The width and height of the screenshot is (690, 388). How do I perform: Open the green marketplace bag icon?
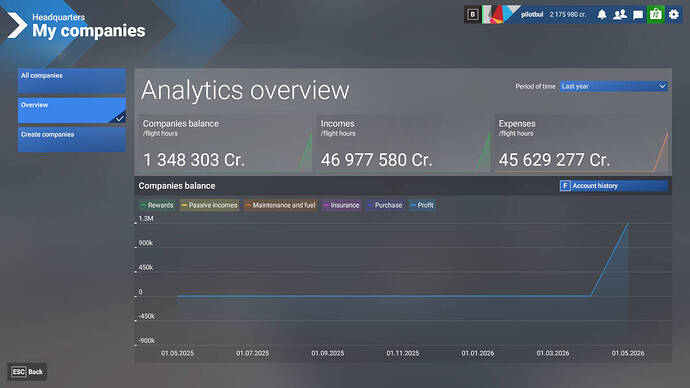coord(656,15)
